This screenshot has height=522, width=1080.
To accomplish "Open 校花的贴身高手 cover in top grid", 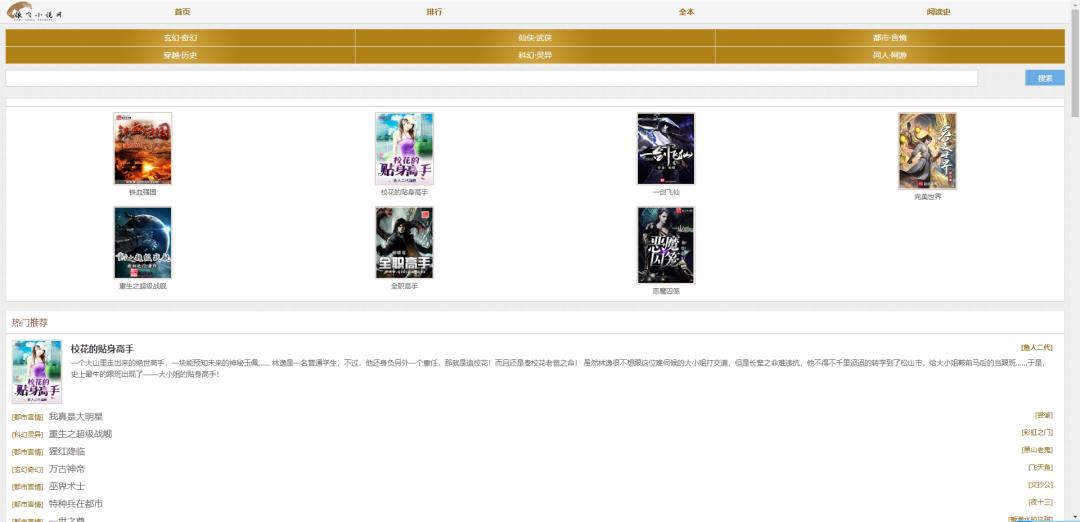I will 404,149.
